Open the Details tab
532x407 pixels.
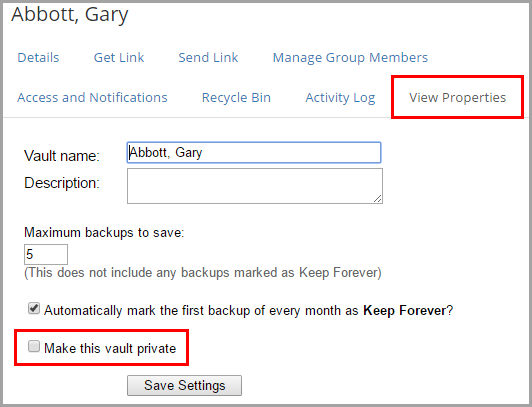pos(38,58)
